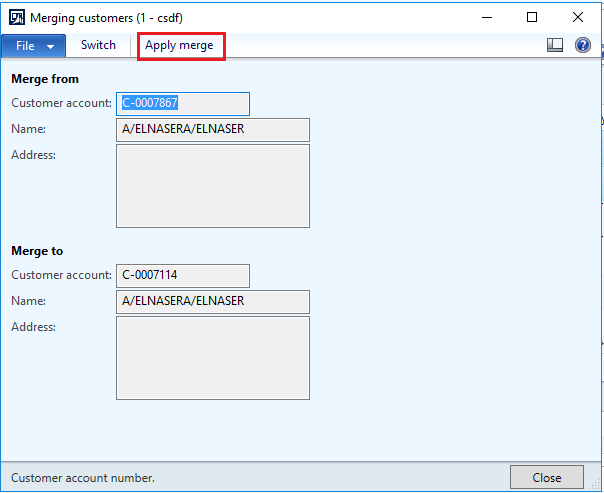Click the Merge to Name field
Viewport: 604px width, 493px height.
(213, 302)
